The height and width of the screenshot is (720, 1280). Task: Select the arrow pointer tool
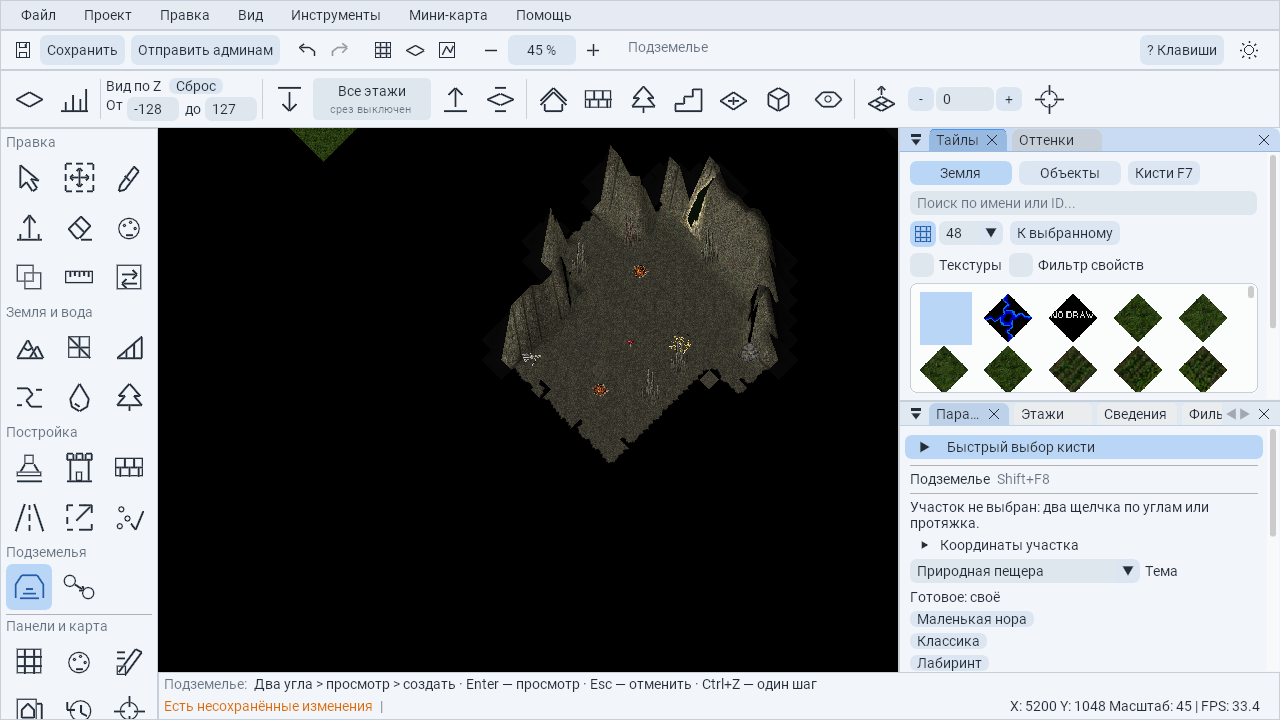coord(29,179)
